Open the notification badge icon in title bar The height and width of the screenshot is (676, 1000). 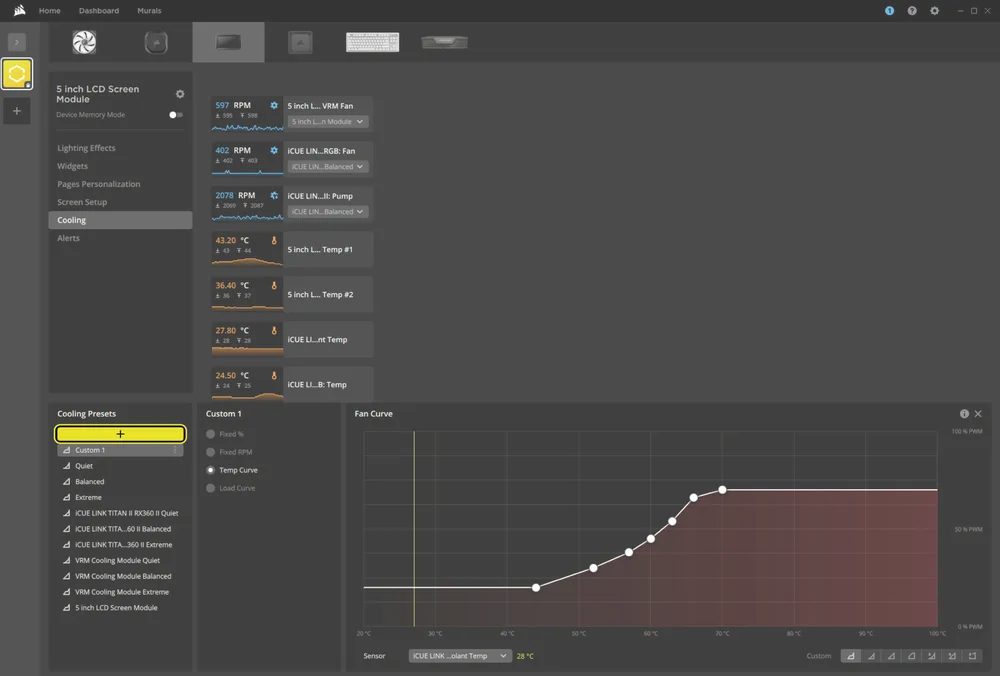click(x=889, y=11)
